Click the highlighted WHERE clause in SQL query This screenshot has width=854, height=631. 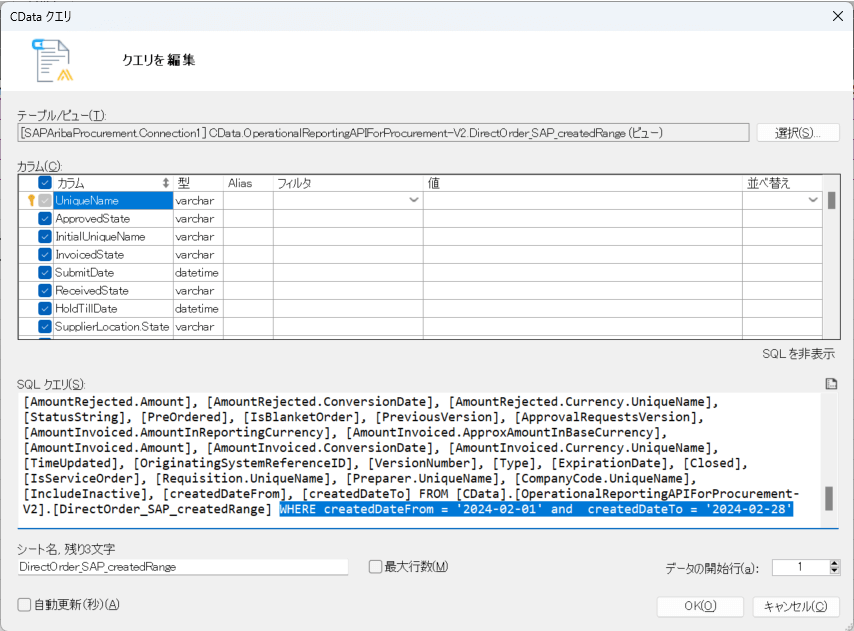(x=536, y=509)
